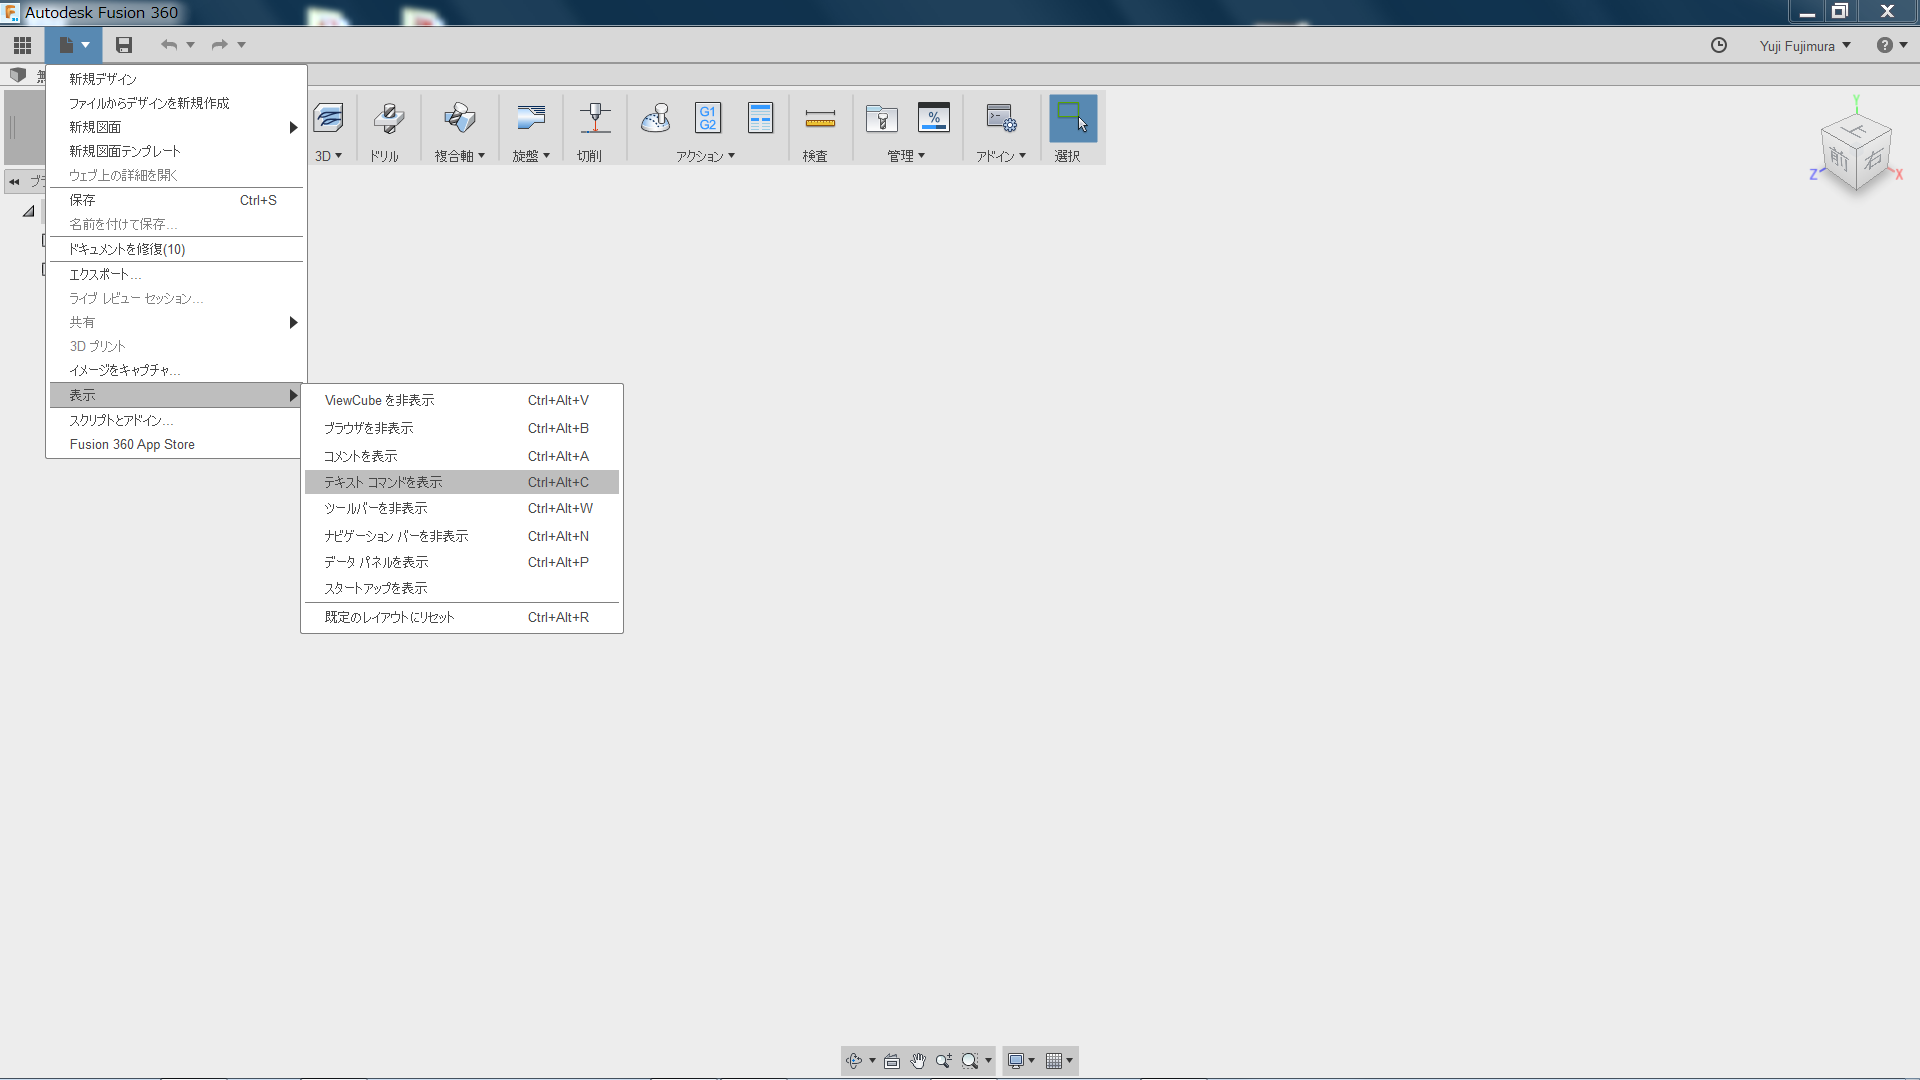The height and width of the screenshot is (1080, 1920).
Task: Choose 新規デザイン from File menu
Action: [x=176, y=79]
